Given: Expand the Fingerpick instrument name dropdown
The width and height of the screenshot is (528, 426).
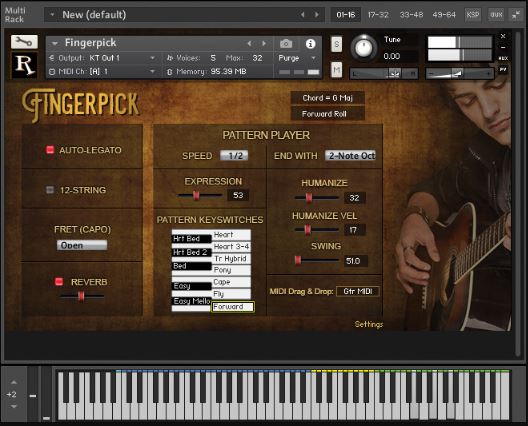Looking at the screenshot, I should pos(55,43).
